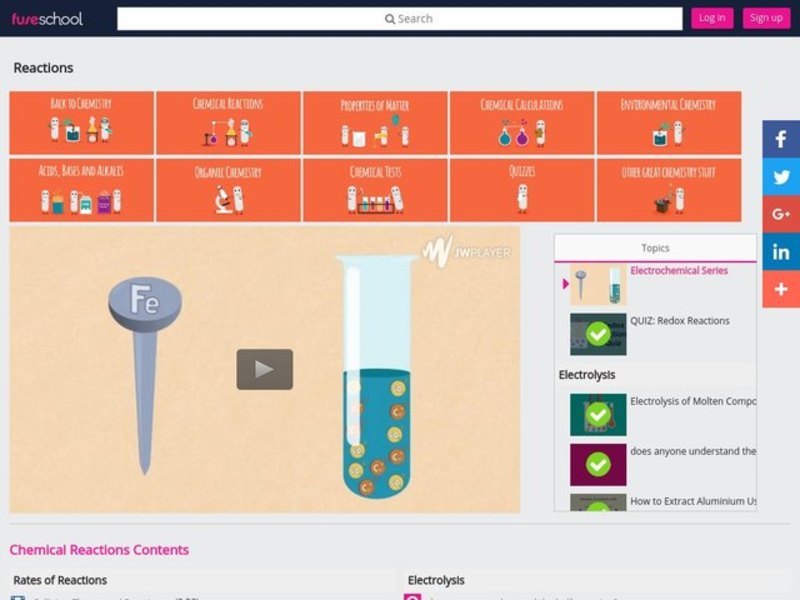Open the Acids, Bases and Alkalis tile
The height and width of the screenshot is (600, 800).
82,190
